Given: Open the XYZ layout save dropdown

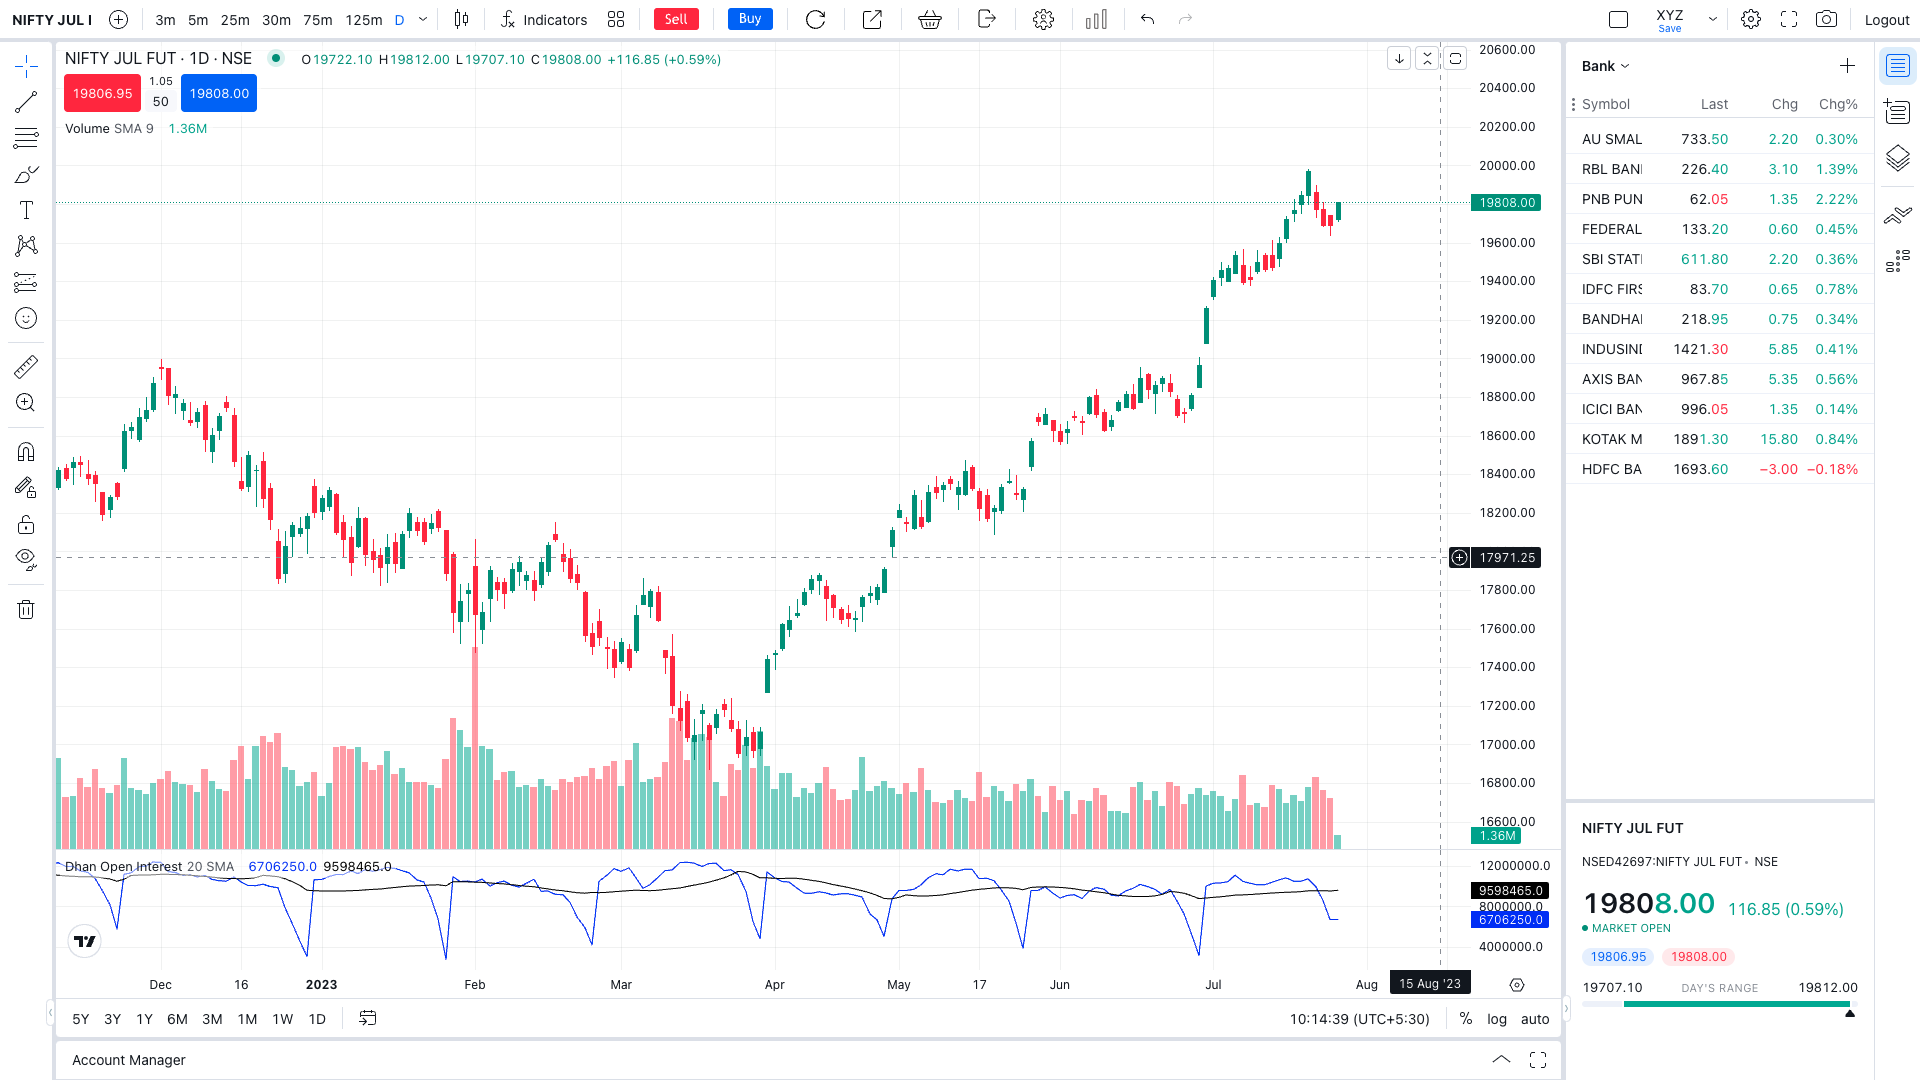Looking at the screenshot, I should [1712, 19].
